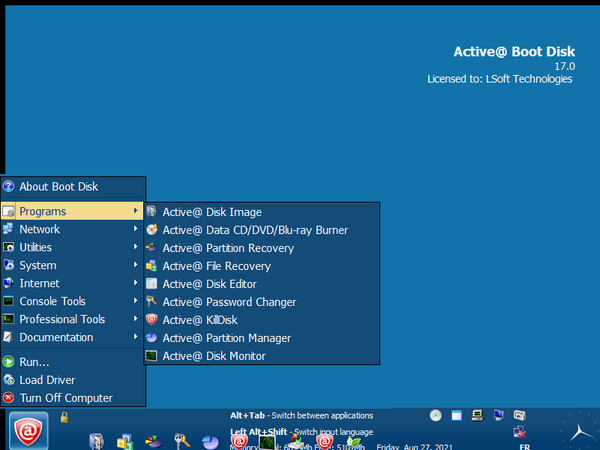This screenshot has width=600, height=450.
Task: Open the Disk Monitor icon on the taskbar
Action: point(267,442)
